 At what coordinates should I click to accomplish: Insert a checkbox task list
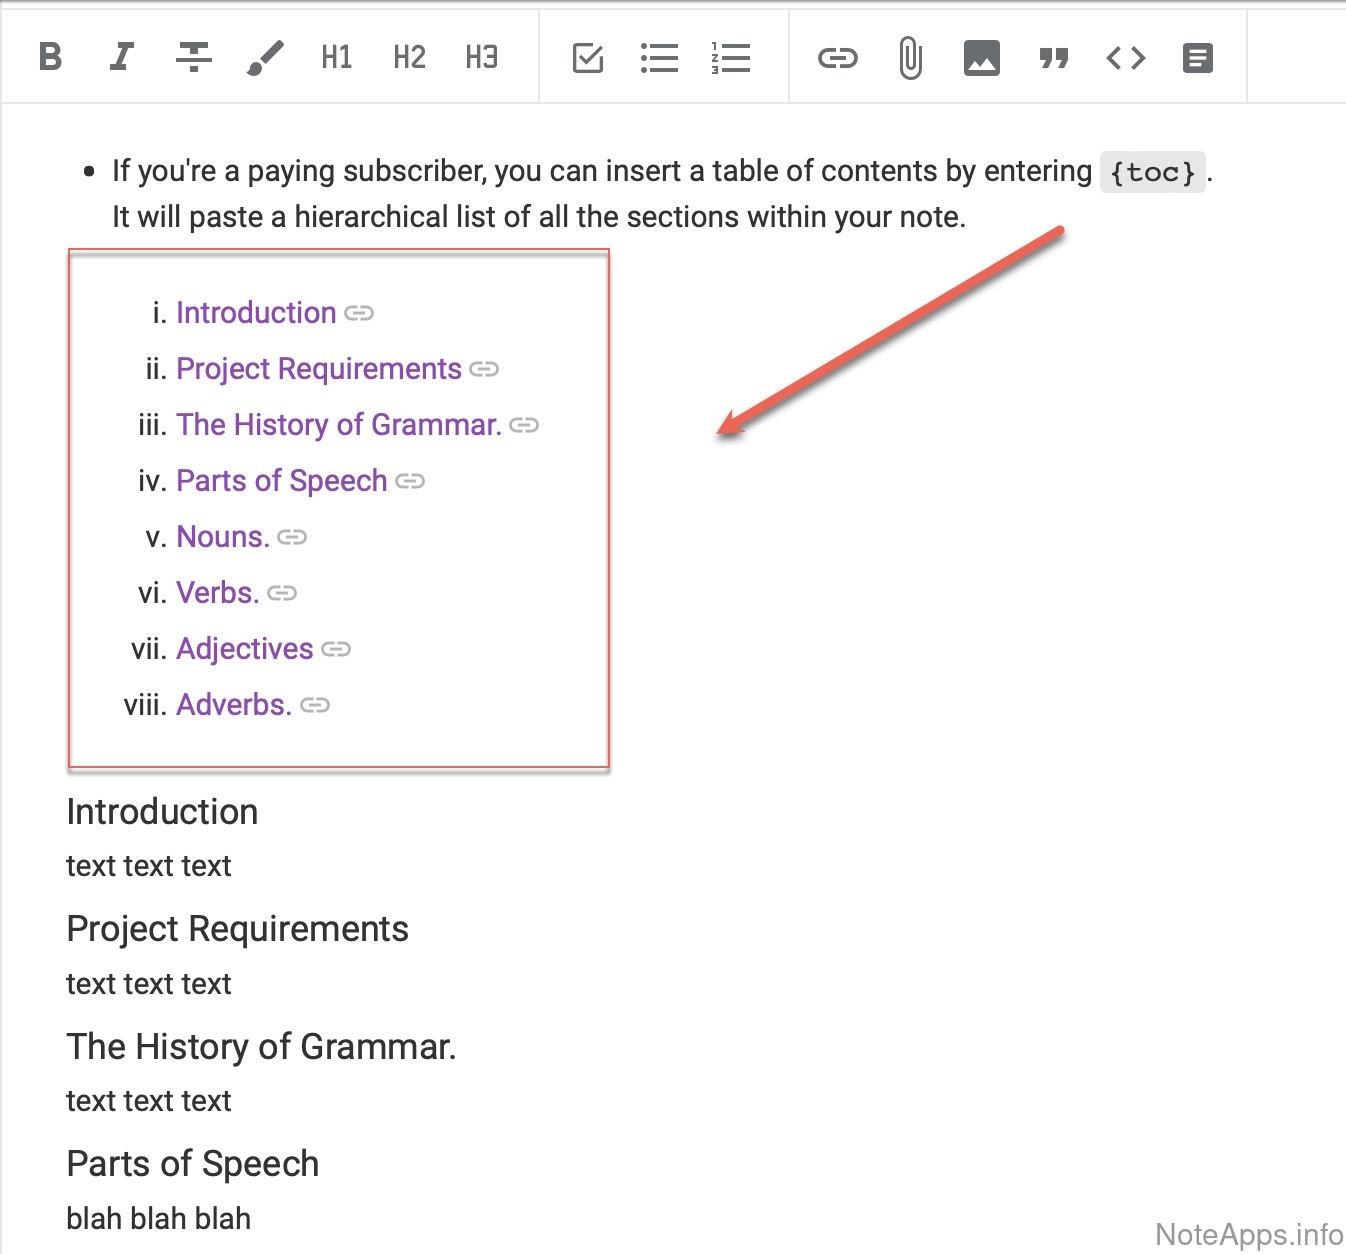[588, 58]
